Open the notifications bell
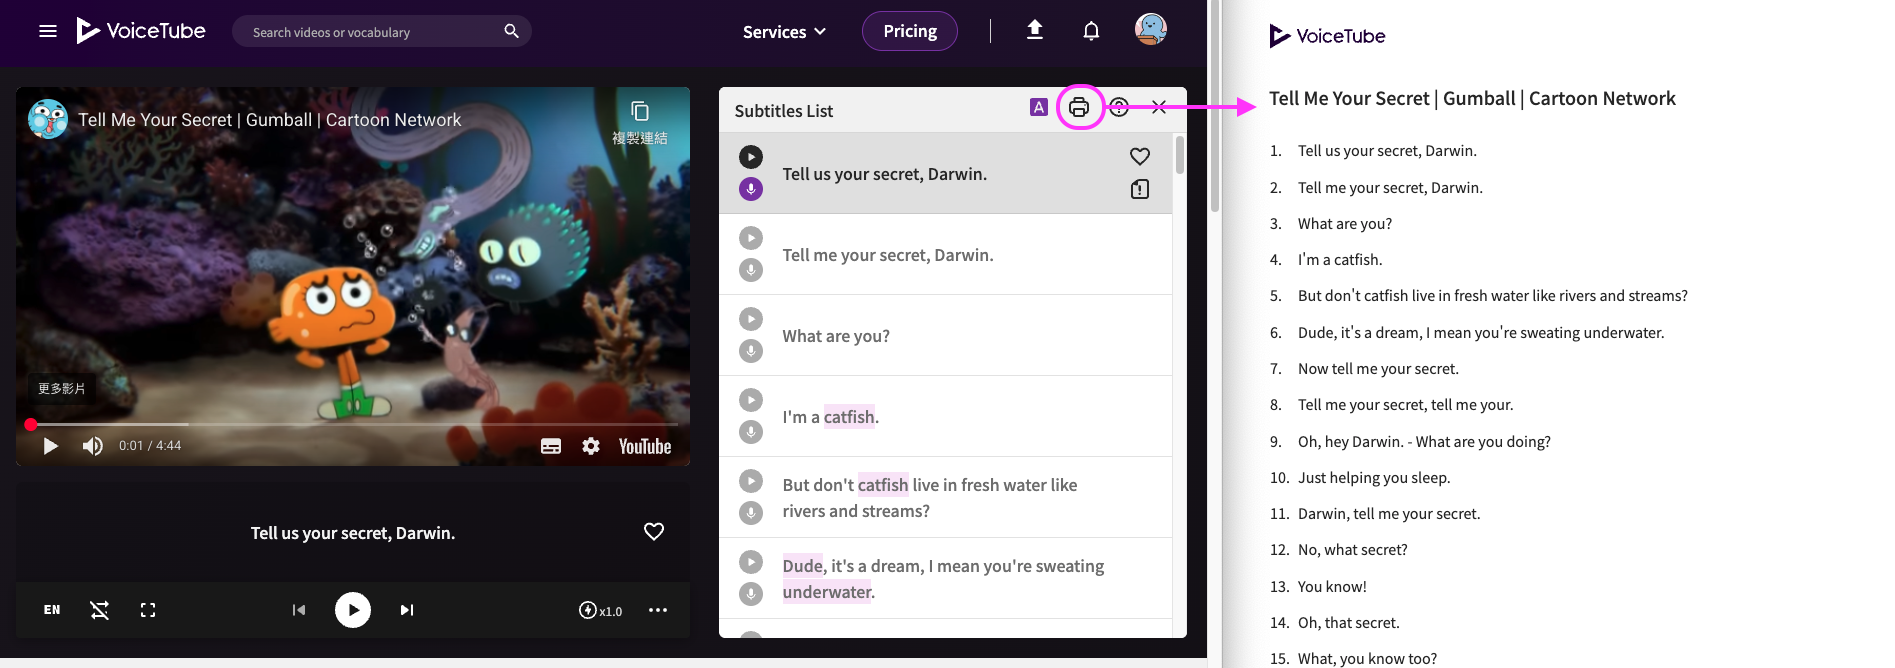1895x668 pixels. coord(1091,31)
